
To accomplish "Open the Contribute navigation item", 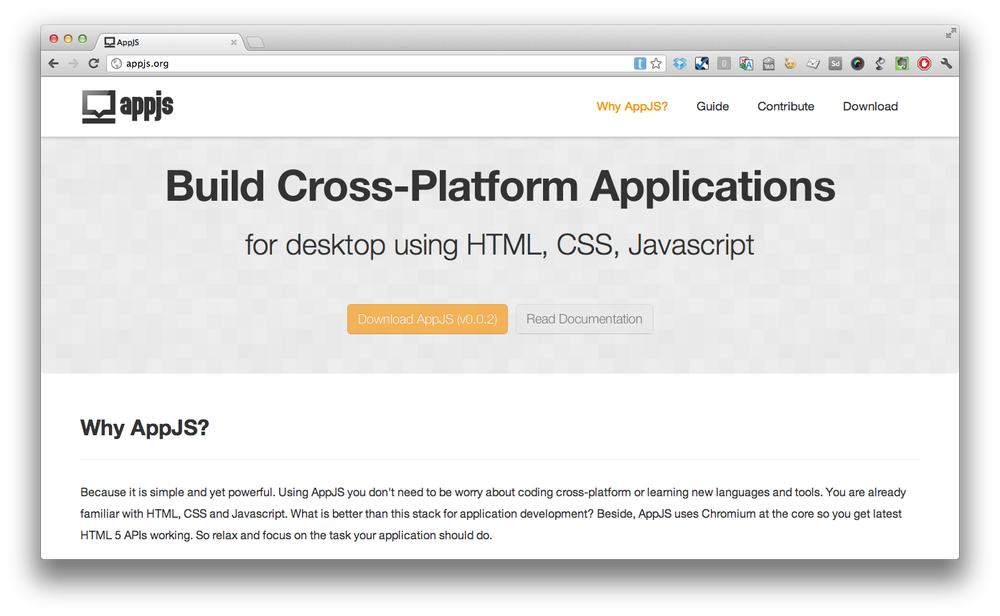I will pos(786,106).
